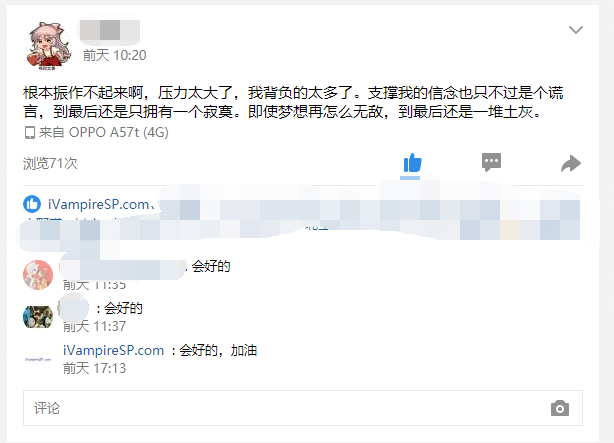This screenshot has height=443, width=614.
Task: Click the 浏览71次 view count
Action: (50, 163)
